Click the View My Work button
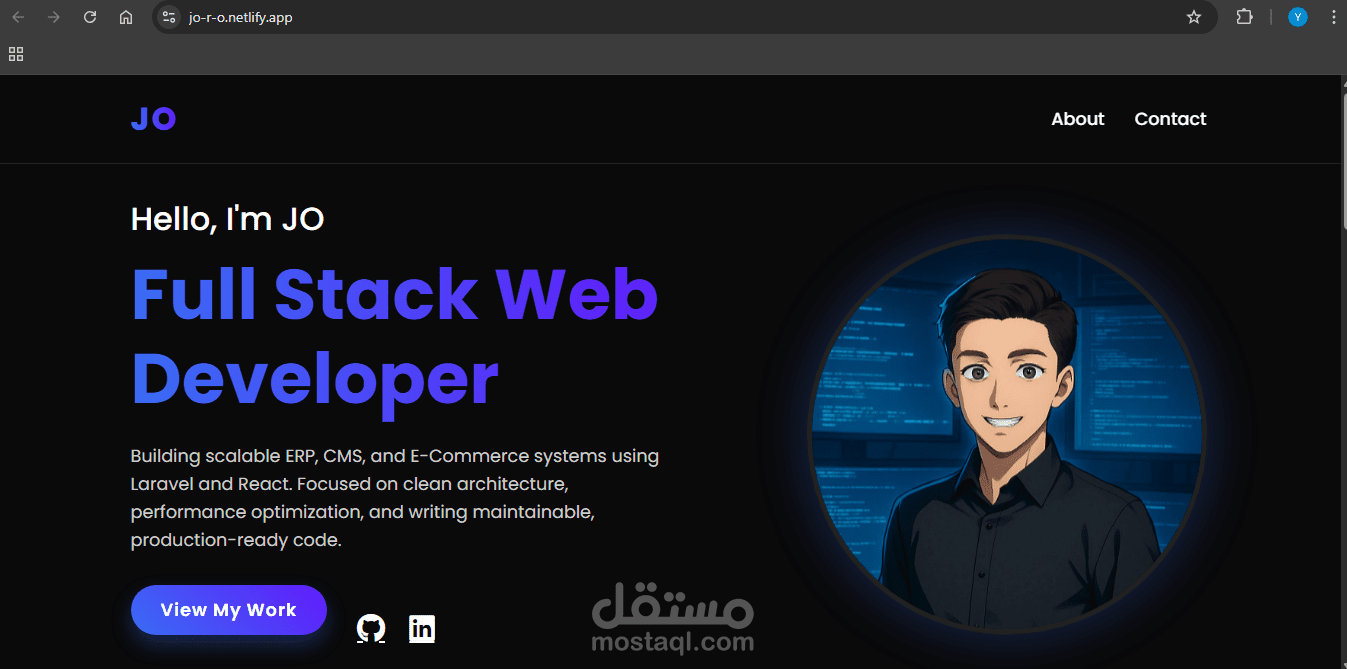 tap(228, 609)
